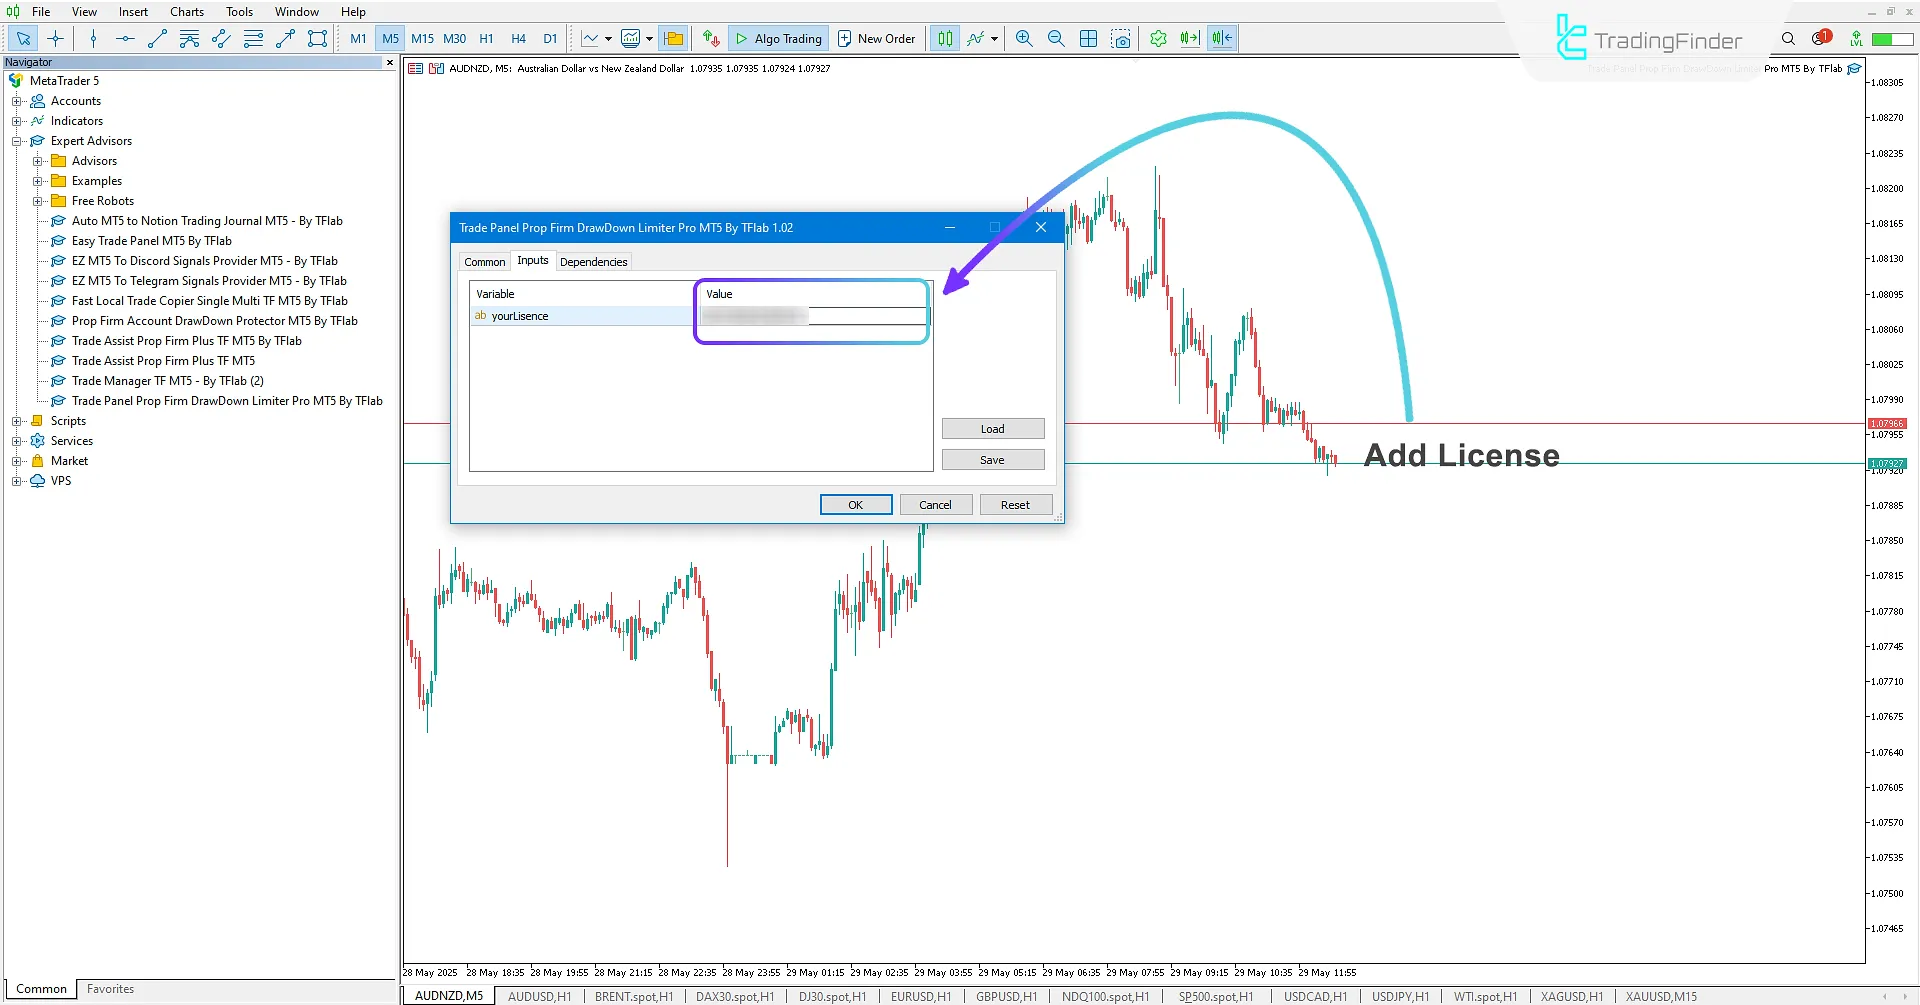Image resolution: width=1920 pixels, height=1005 pixels.
Task: Click the Load button
Action: click(992, 428)
